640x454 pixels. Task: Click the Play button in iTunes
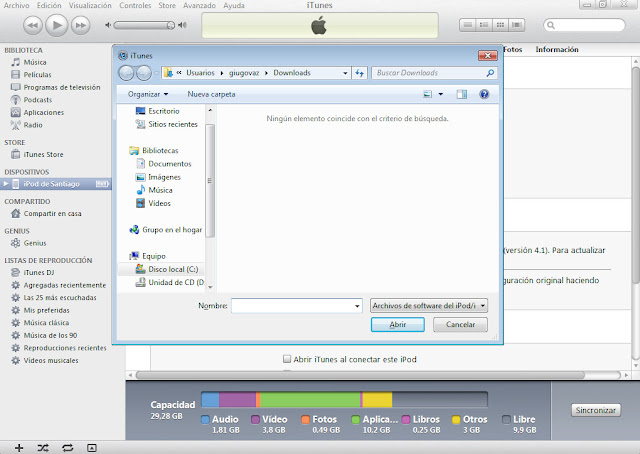[56, 25]
